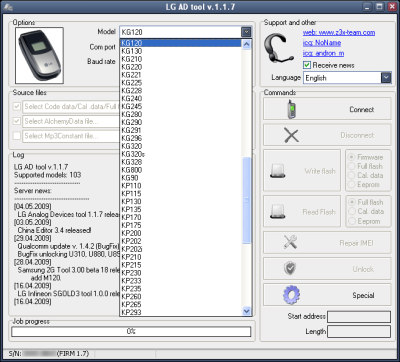Open the Language dropdown
Screen dimensions: 400x362
(x=386, y=78)
